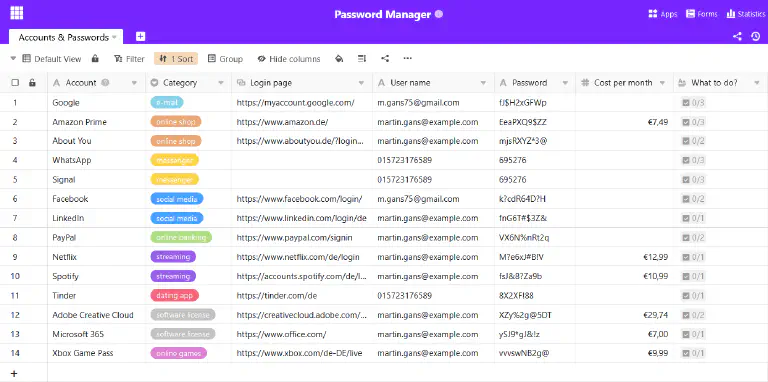Click the dating app tag for Tinder
The height and width of the screenshot is (382, 768).
tap(174, 295)
